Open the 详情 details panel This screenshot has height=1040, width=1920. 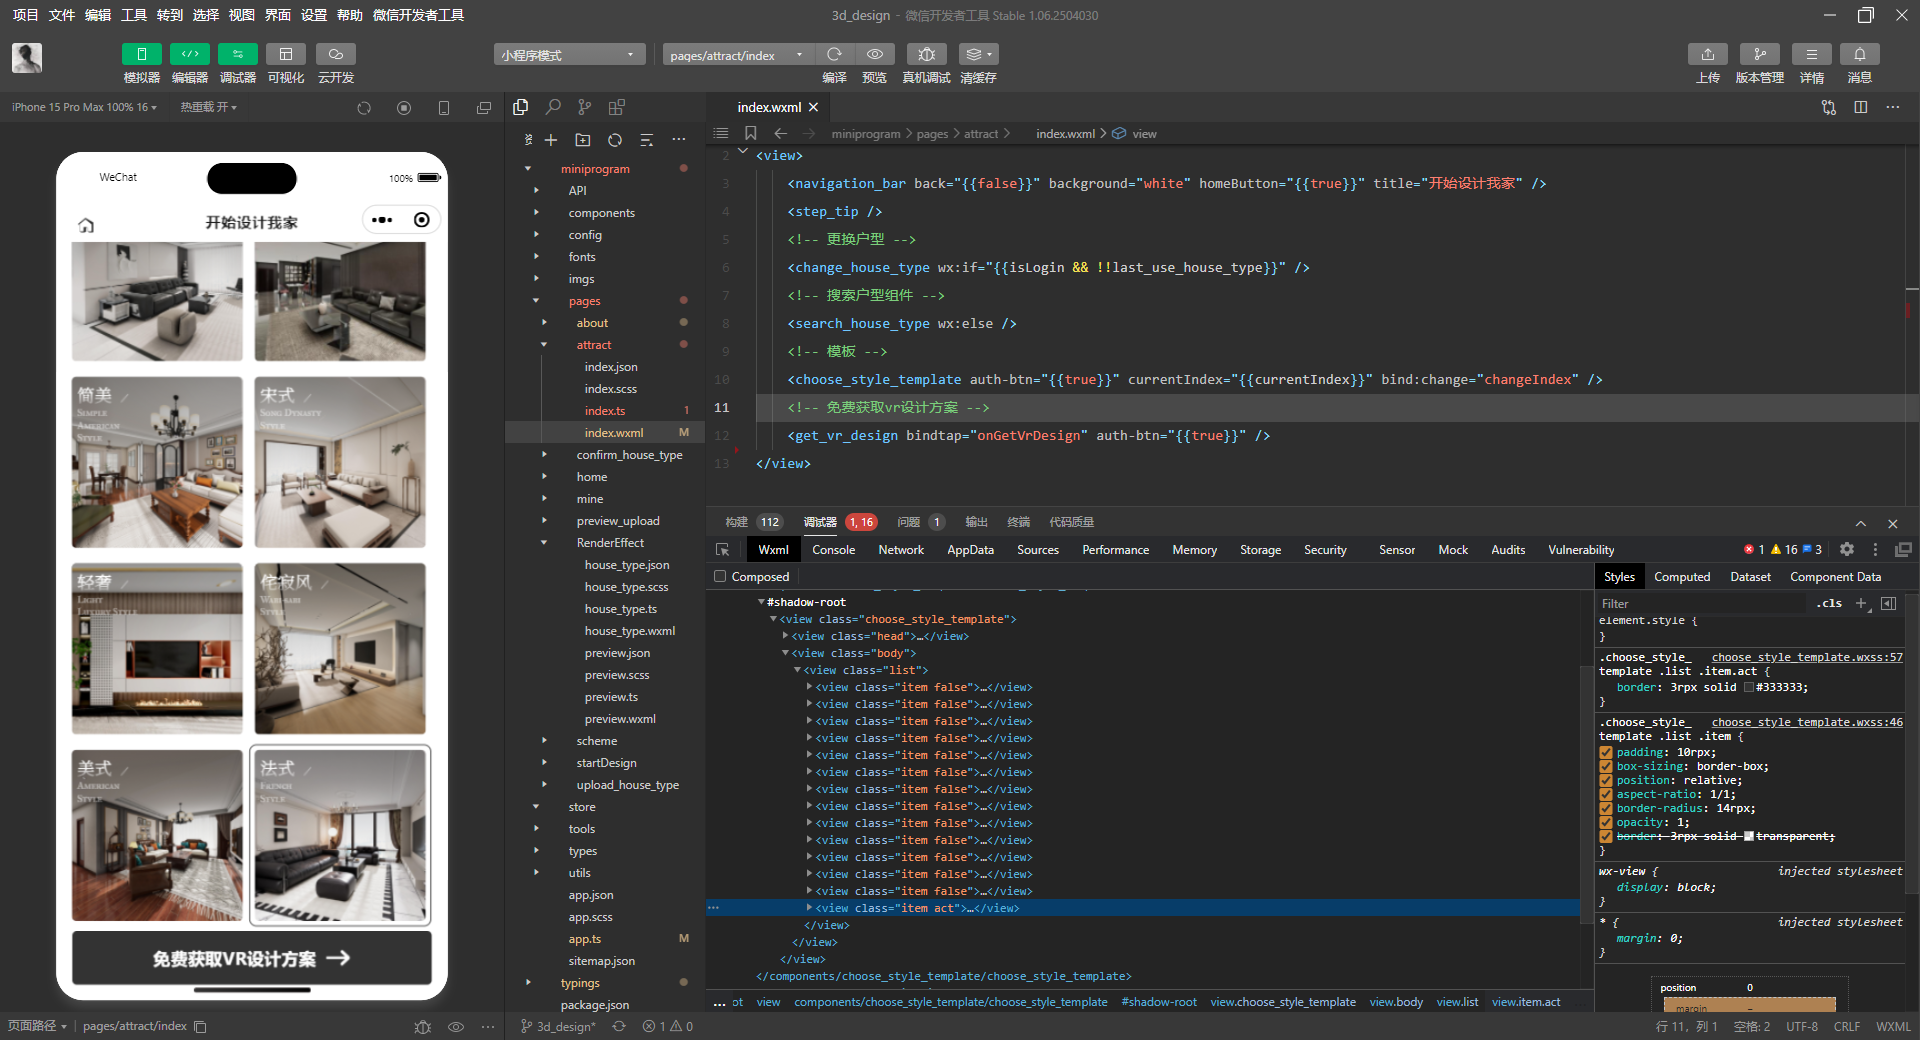coord(1812,54)
